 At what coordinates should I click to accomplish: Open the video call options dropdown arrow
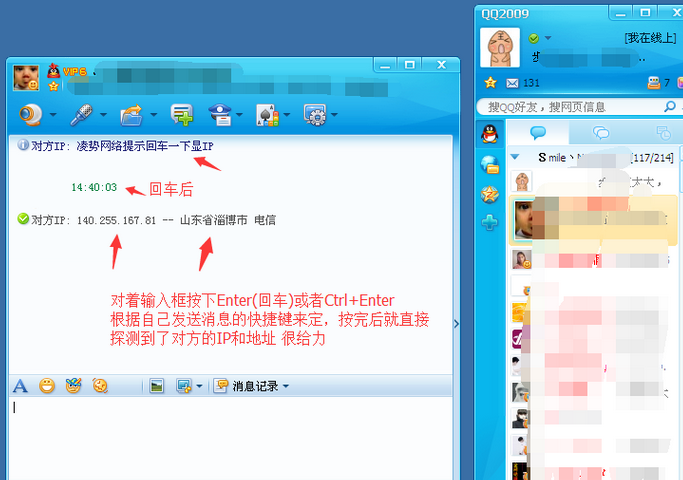click(53, 115)
